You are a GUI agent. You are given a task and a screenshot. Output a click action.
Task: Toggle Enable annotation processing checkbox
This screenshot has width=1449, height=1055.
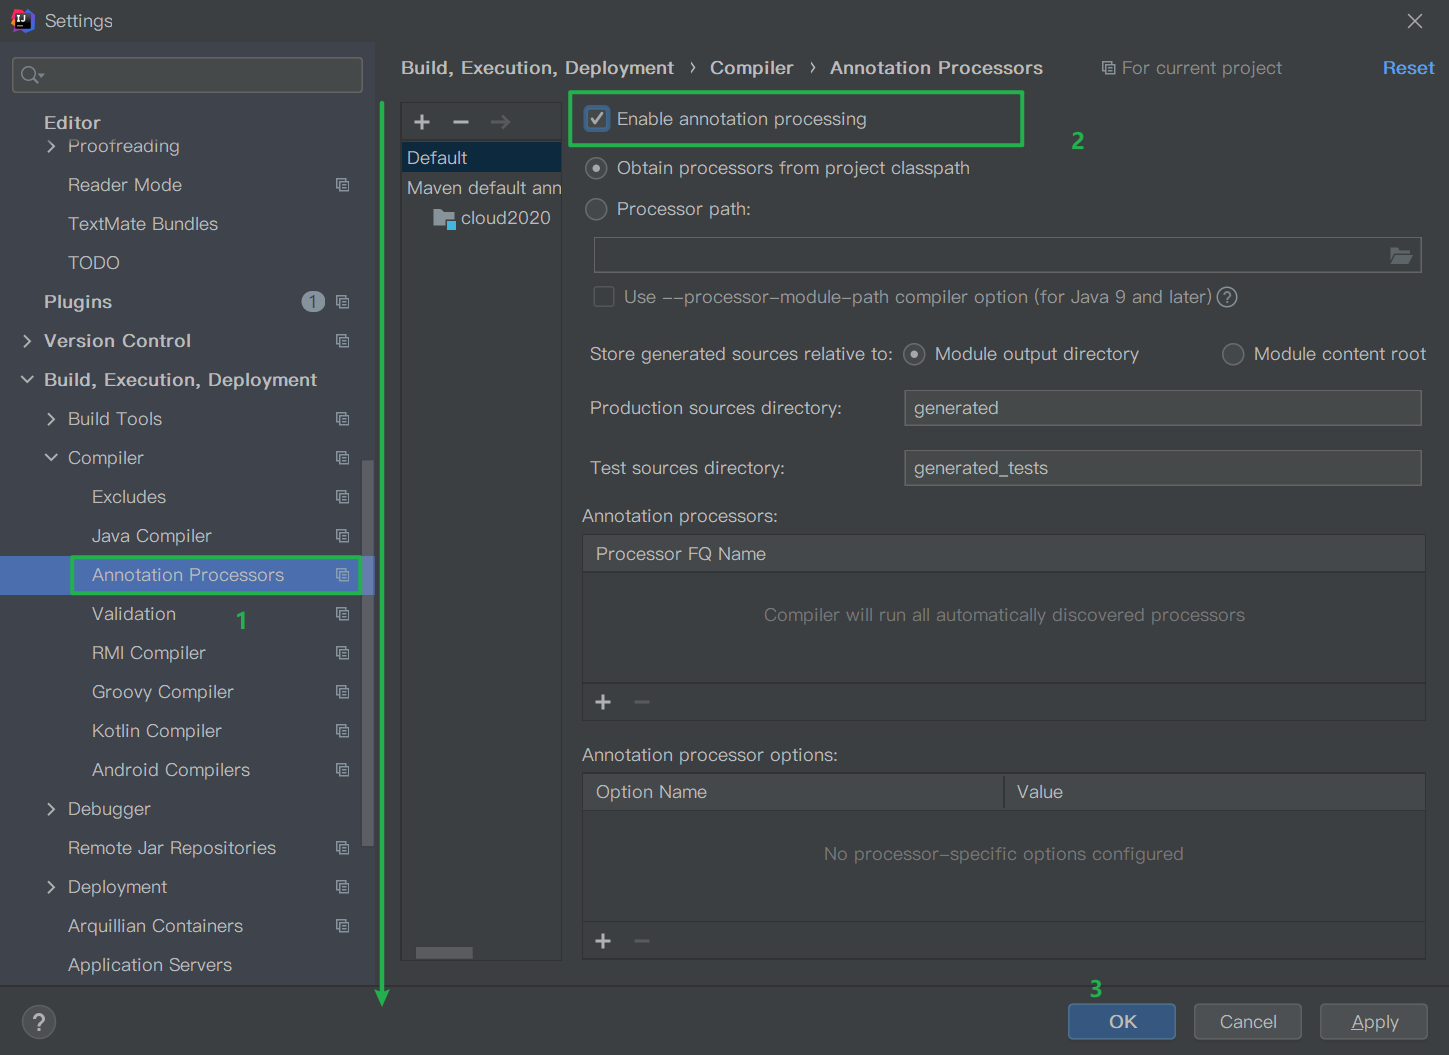597,119
